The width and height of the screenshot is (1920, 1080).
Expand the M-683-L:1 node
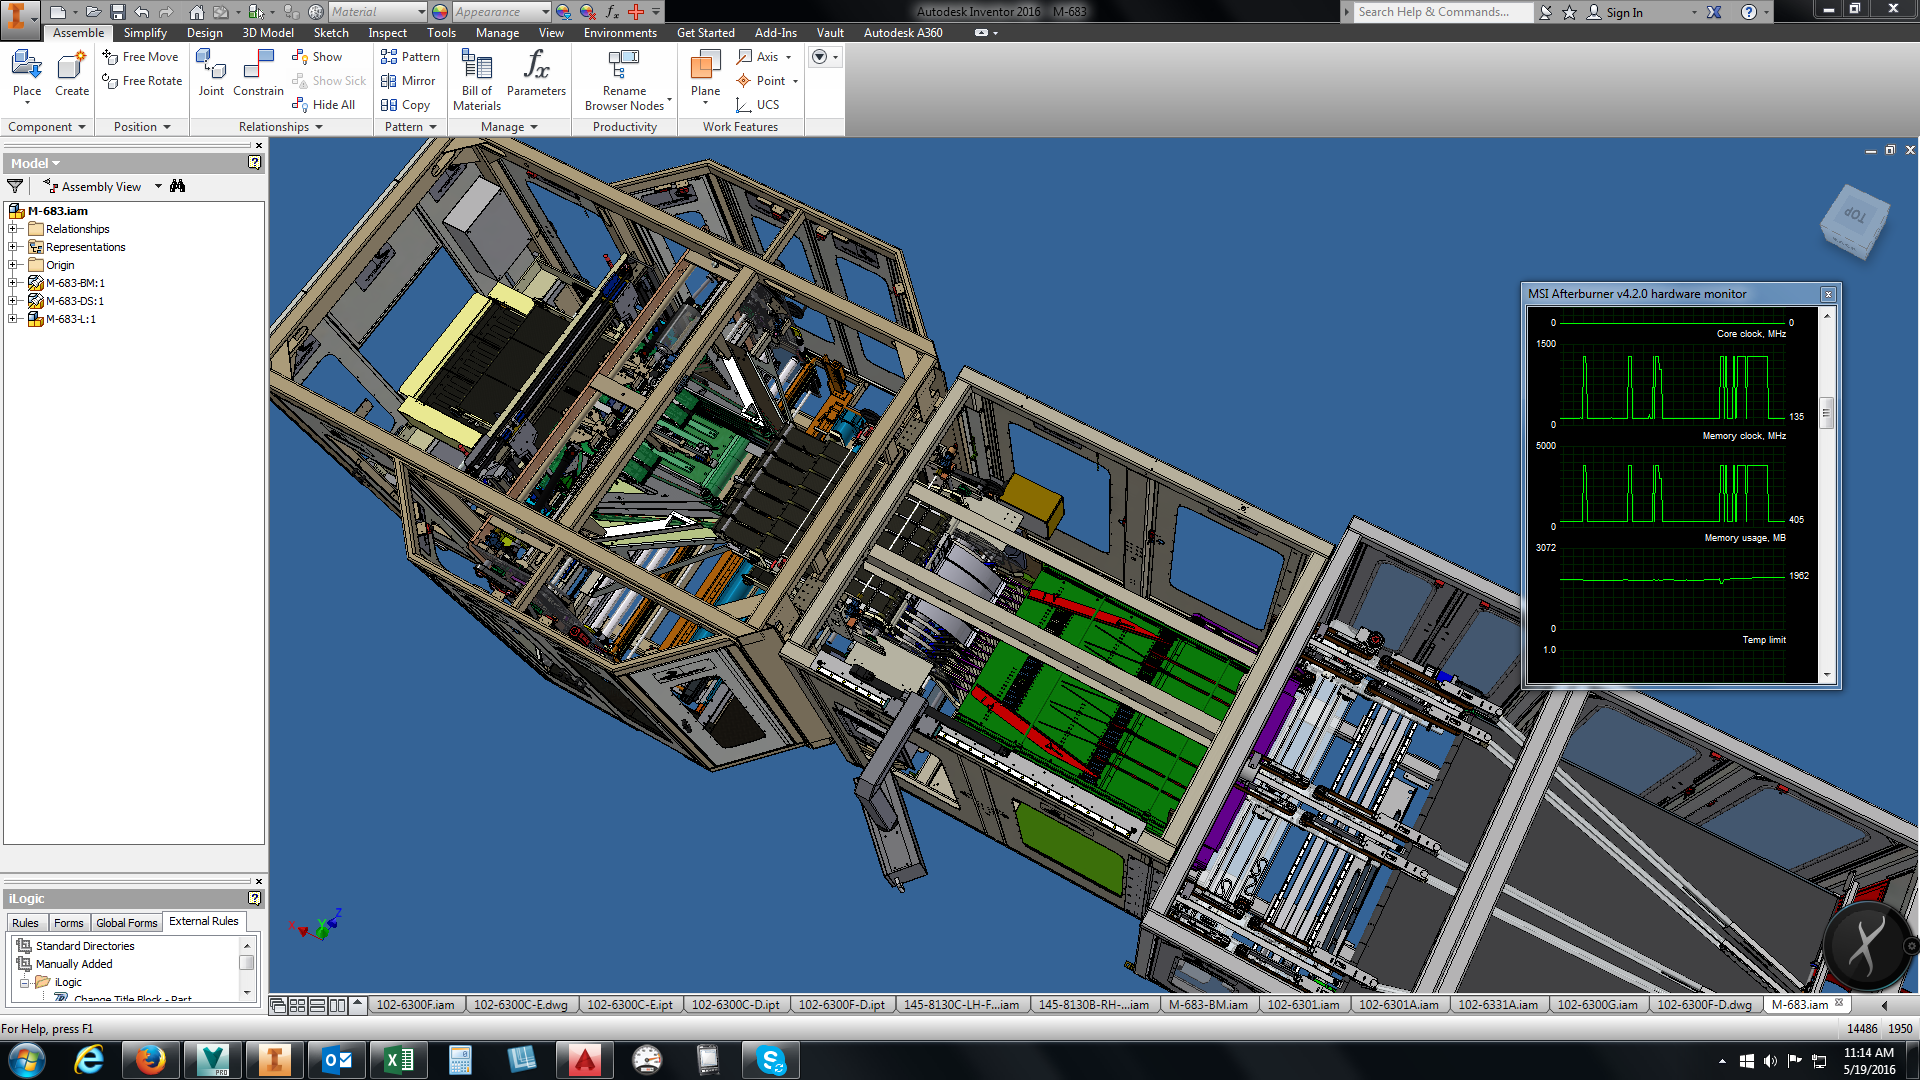point(13,319)
